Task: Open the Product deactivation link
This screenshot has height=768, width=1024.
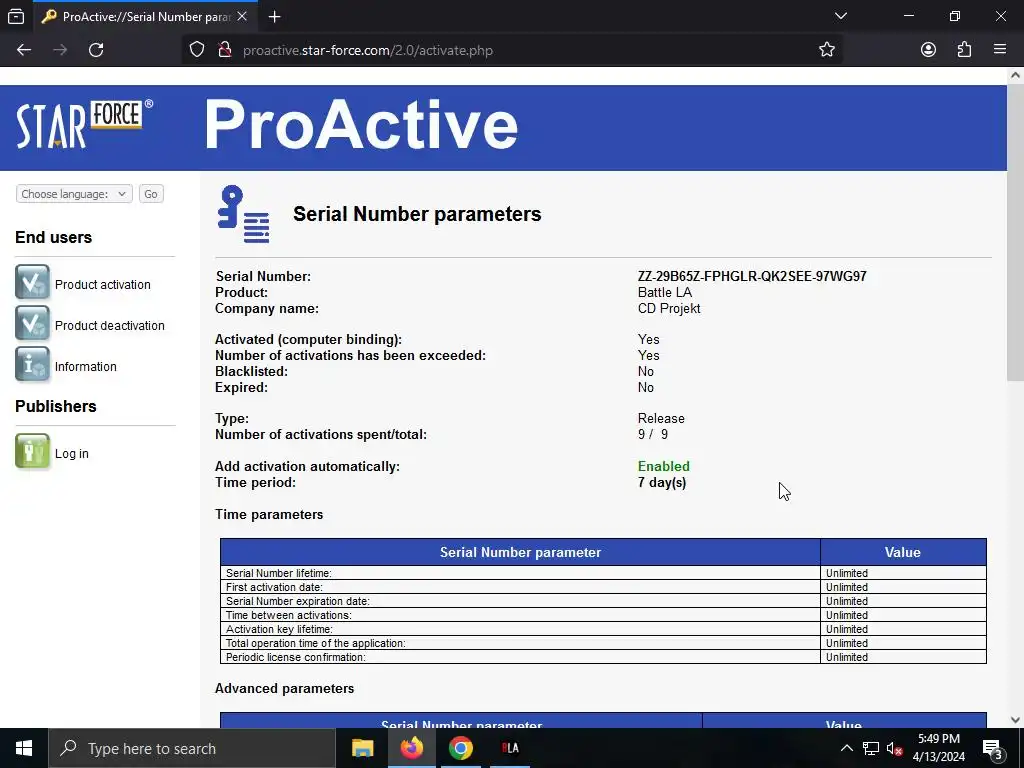Action: coord(110,325)
